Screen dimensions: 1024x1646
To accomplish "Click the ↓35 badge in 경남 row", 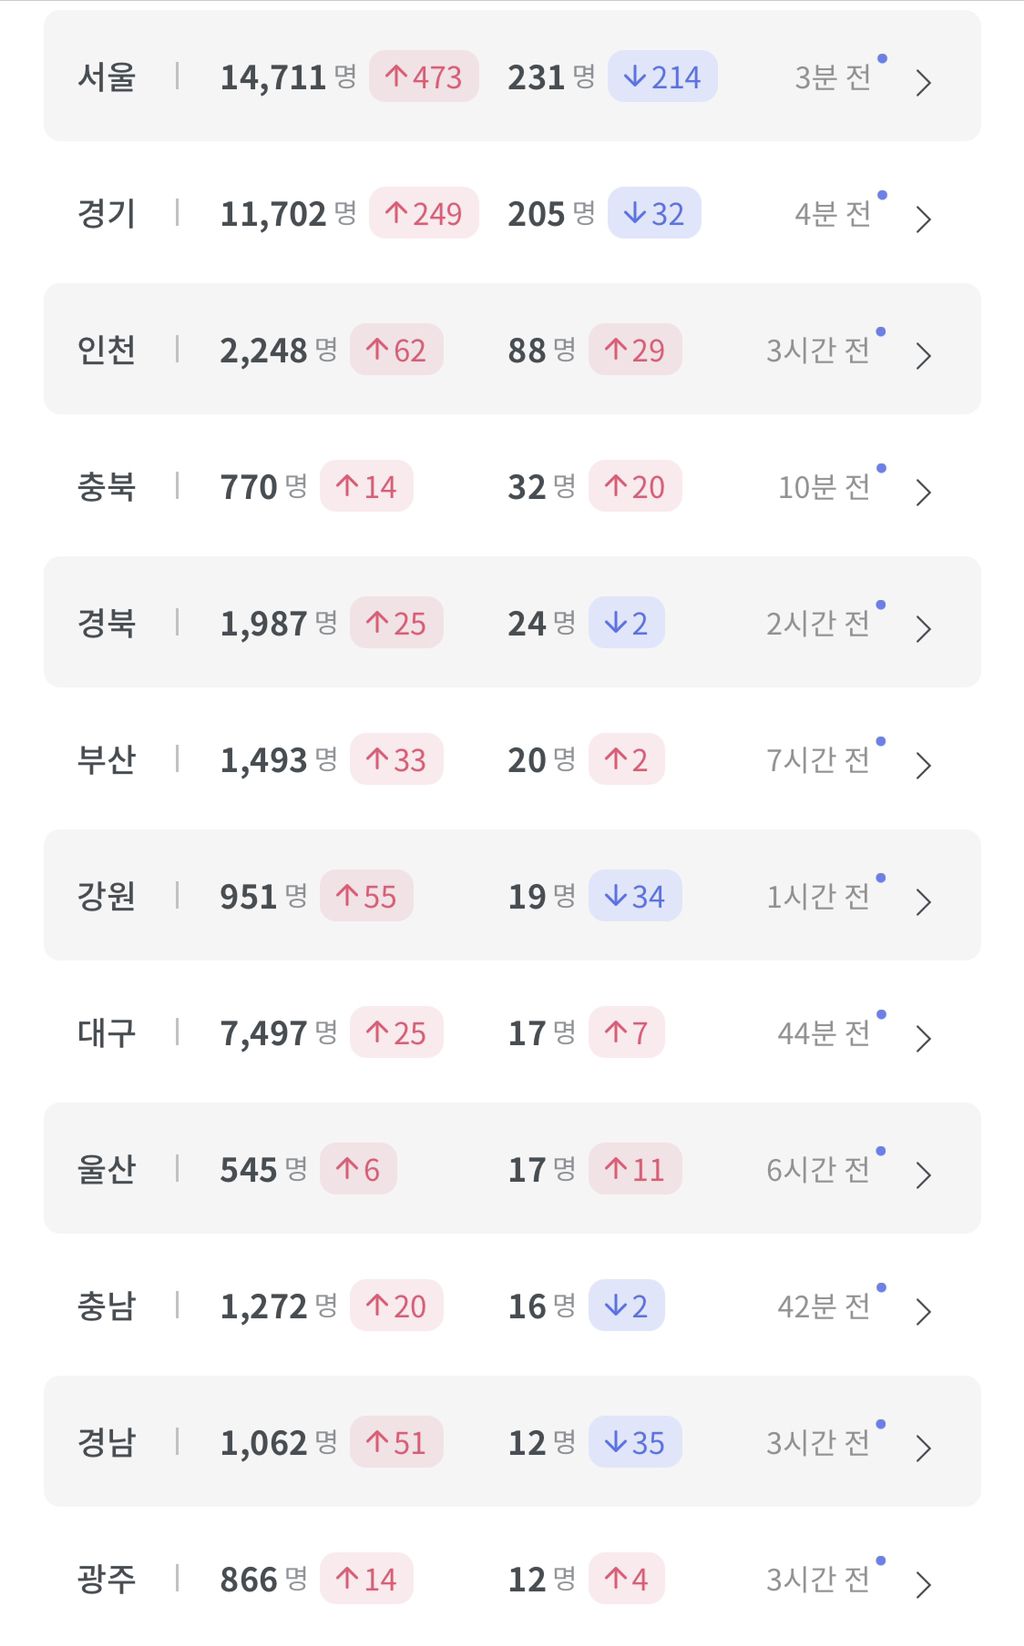I will tap(635, 1442).
